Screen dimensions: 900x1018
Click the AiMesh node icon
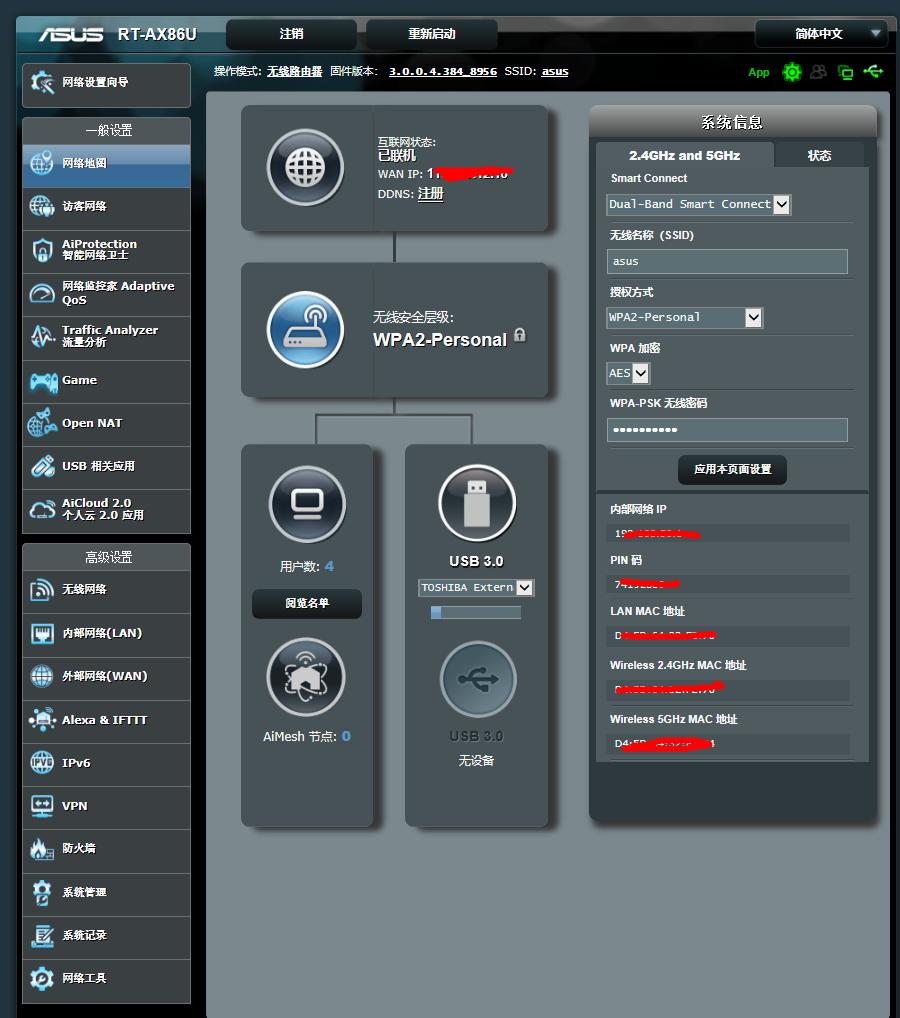(x=307, y=678)
